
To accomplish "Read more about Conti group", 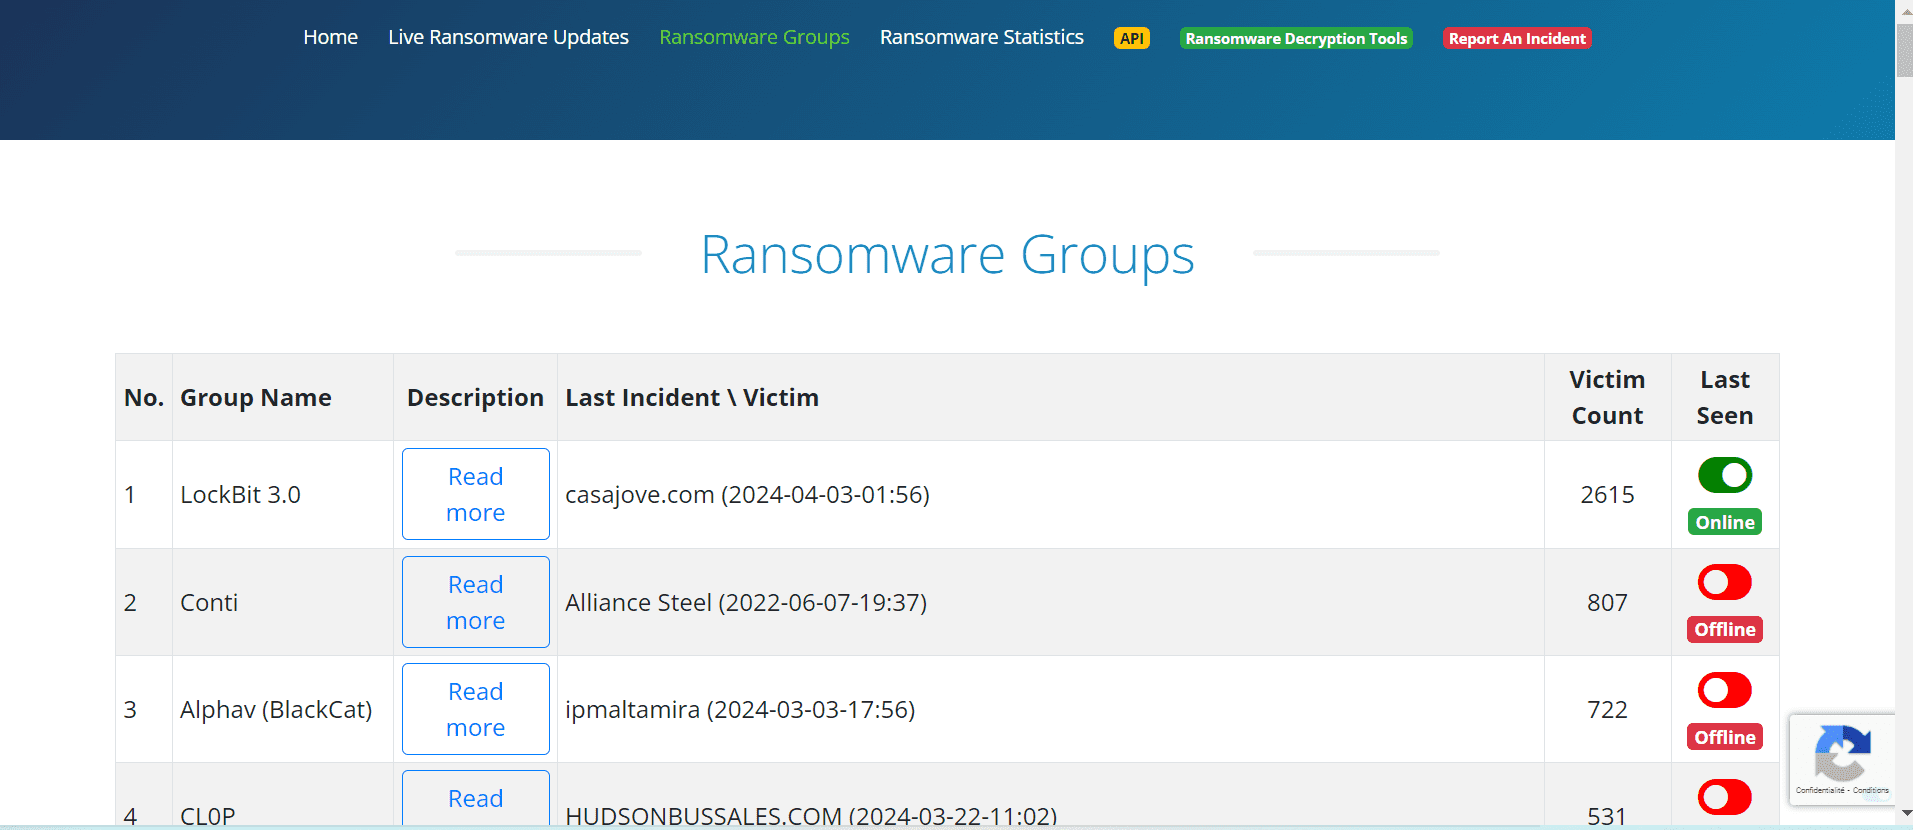I will tap(476, 602).
